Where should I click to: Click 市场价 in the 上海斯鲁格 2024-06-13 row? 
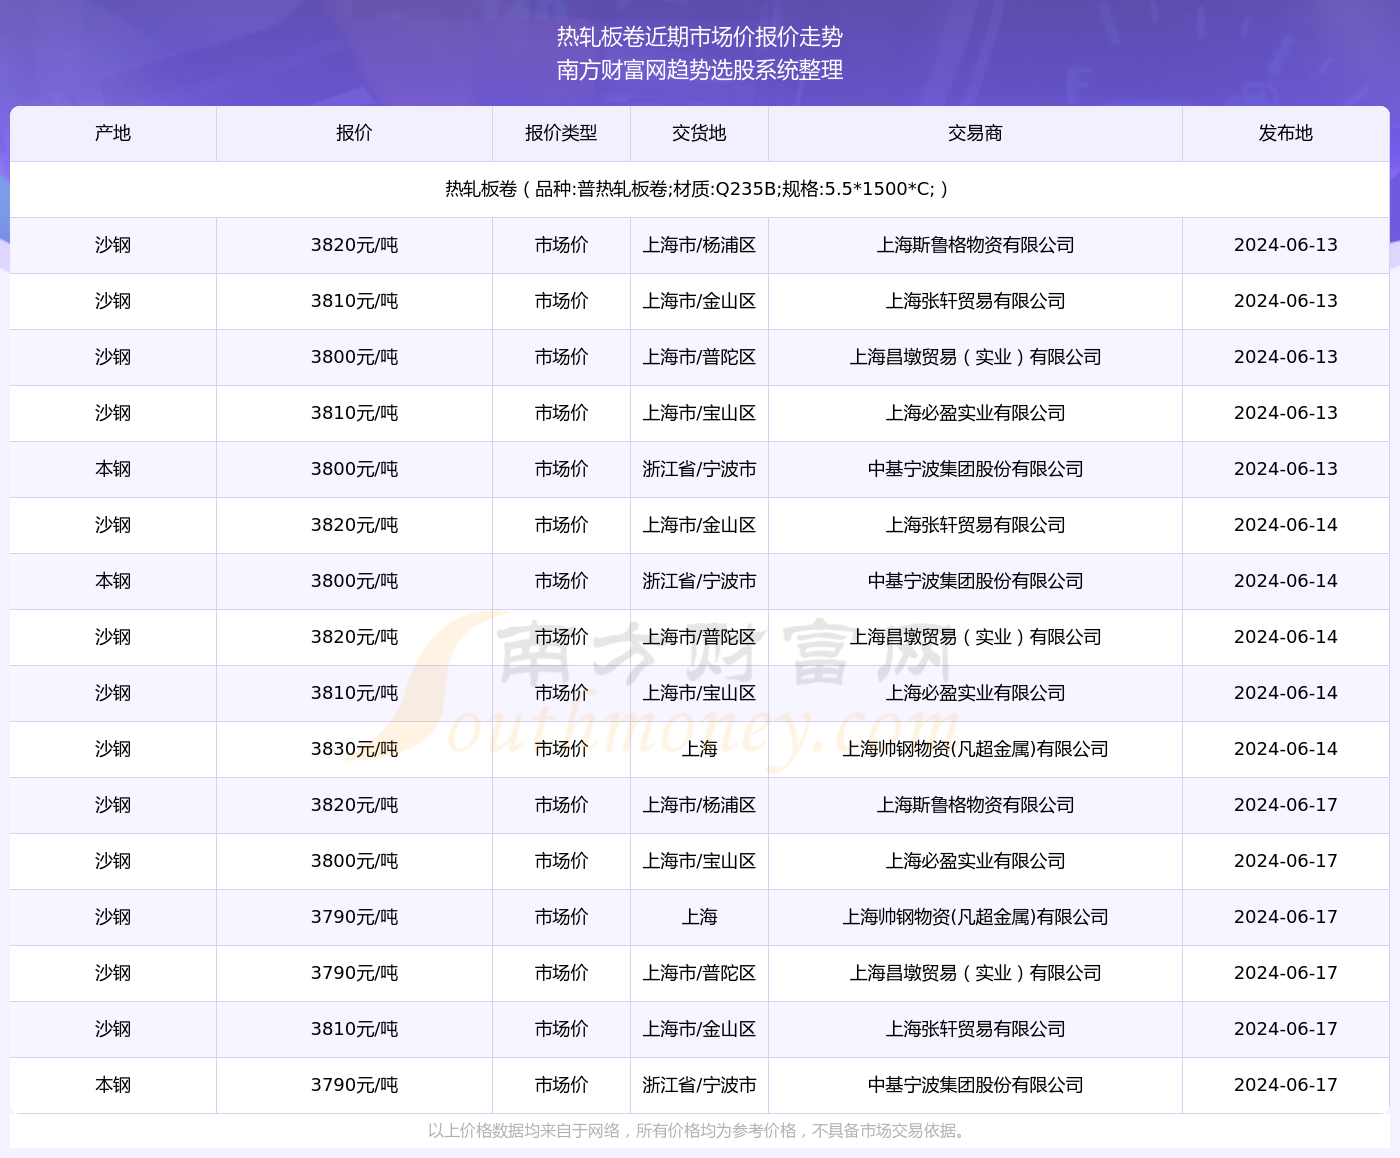point(561,245)
